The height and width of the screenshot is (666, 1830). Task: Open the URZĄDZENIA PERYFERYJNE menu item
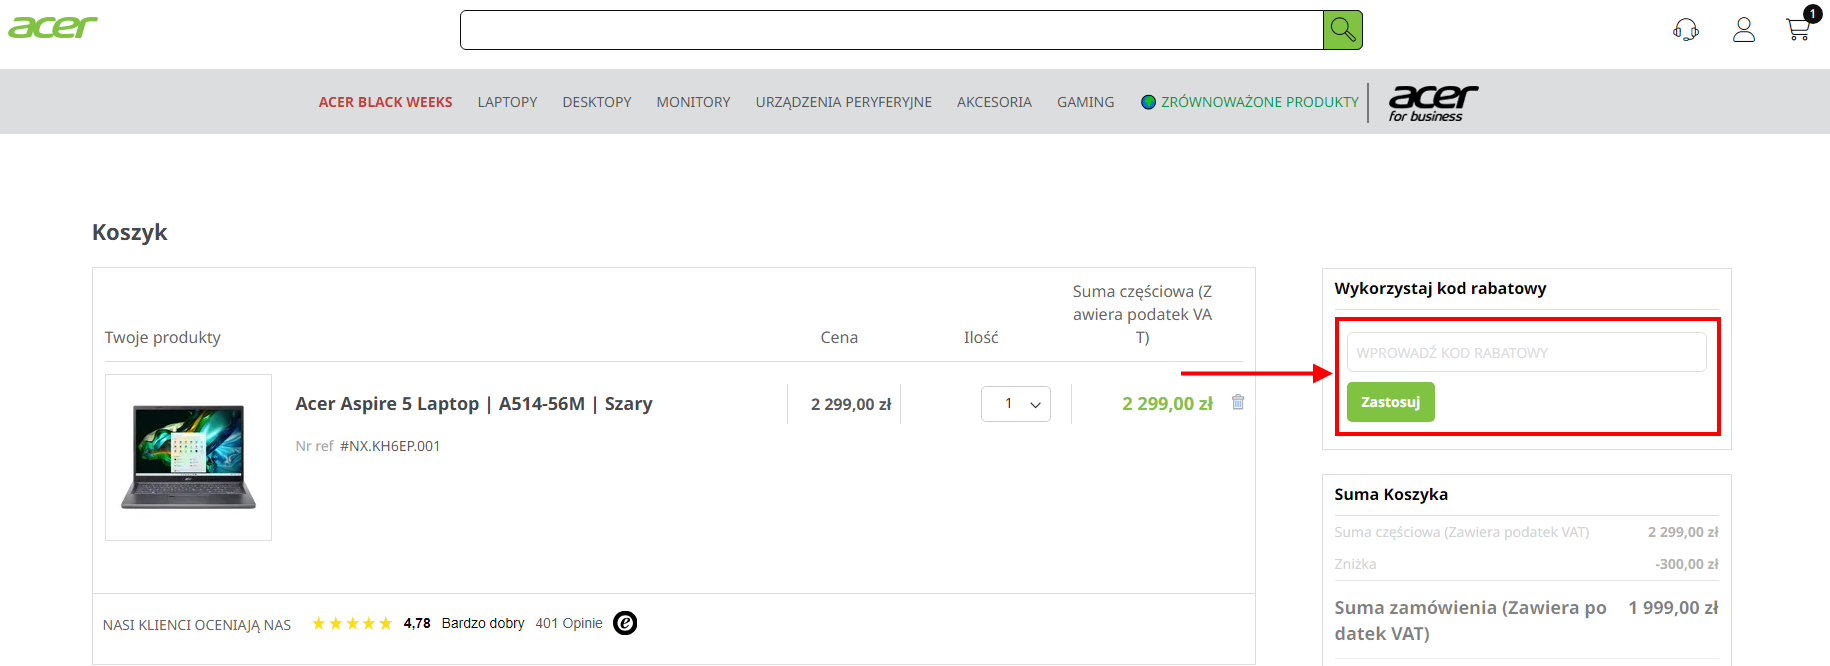[x=844, y=102]
